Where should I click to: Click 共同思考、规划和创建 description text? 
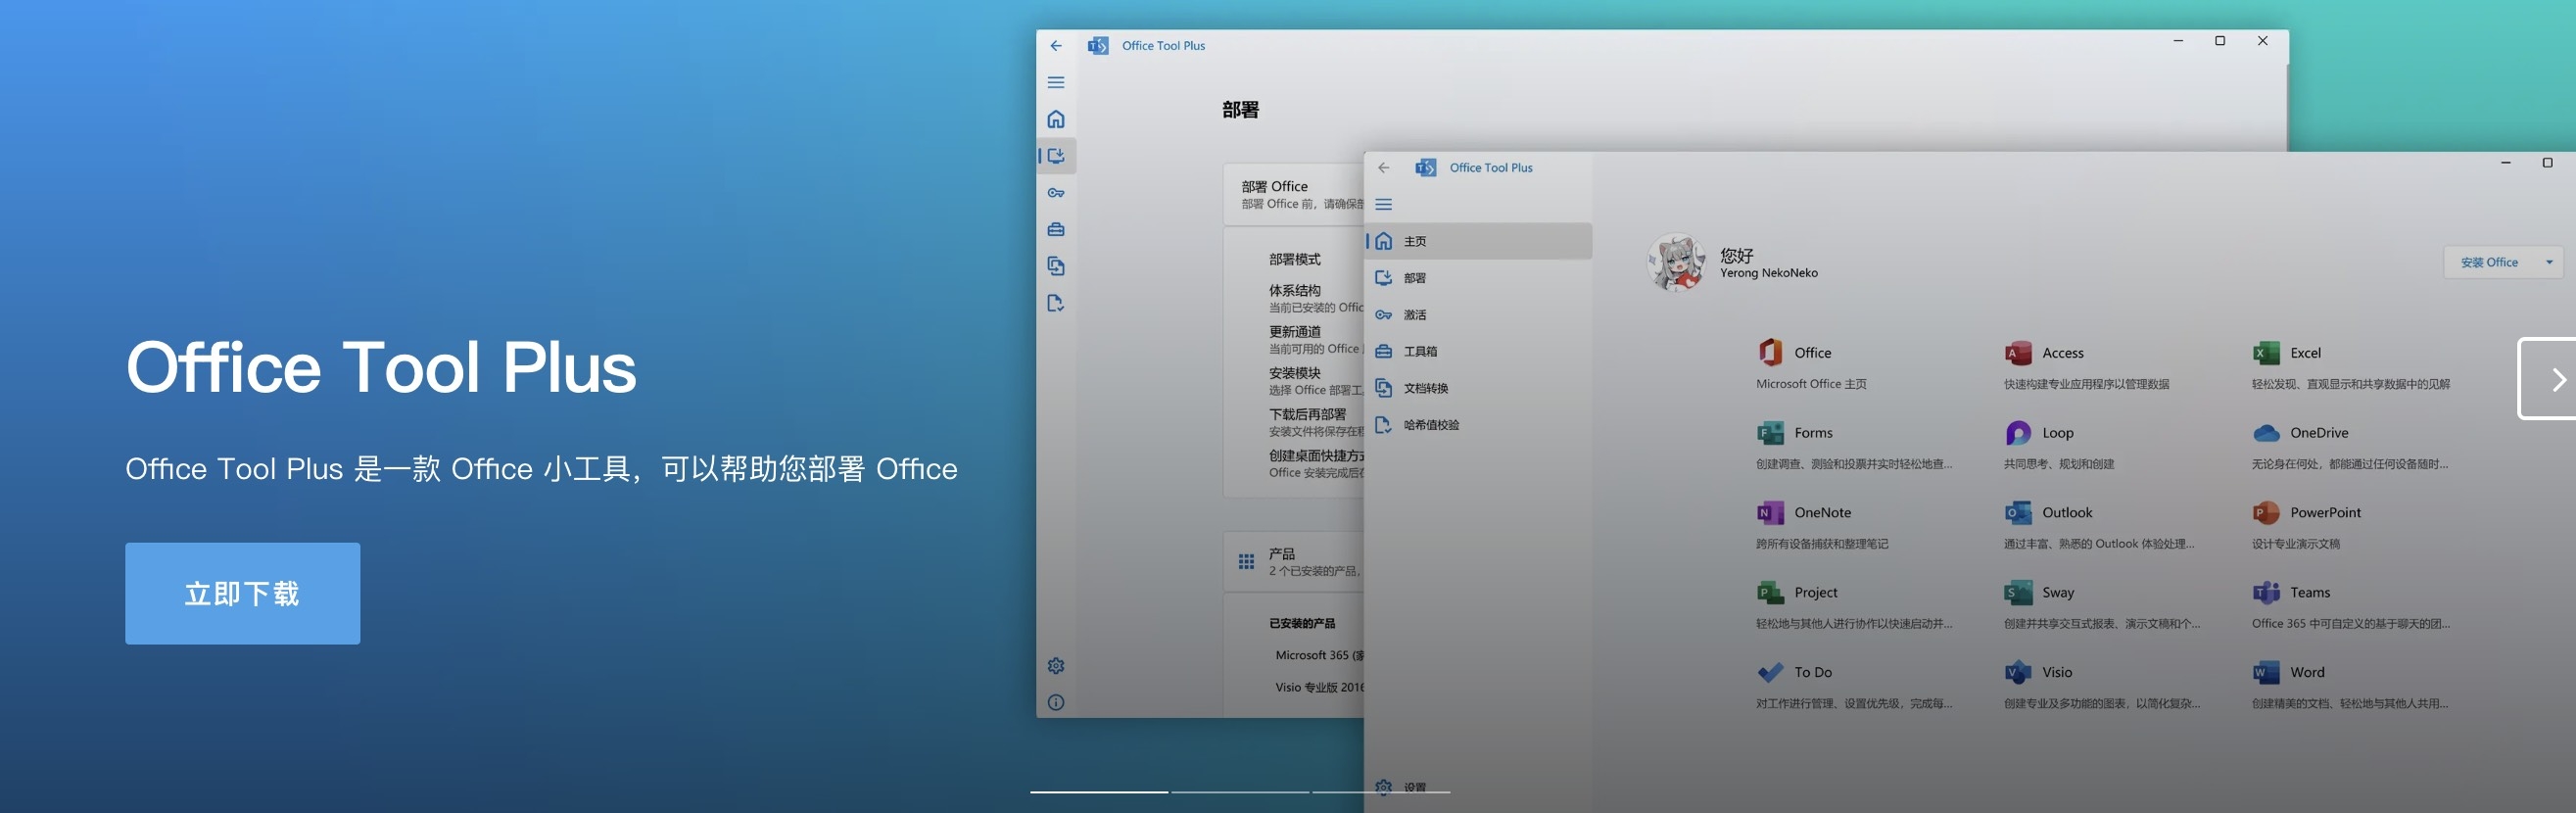point(2059,464)
